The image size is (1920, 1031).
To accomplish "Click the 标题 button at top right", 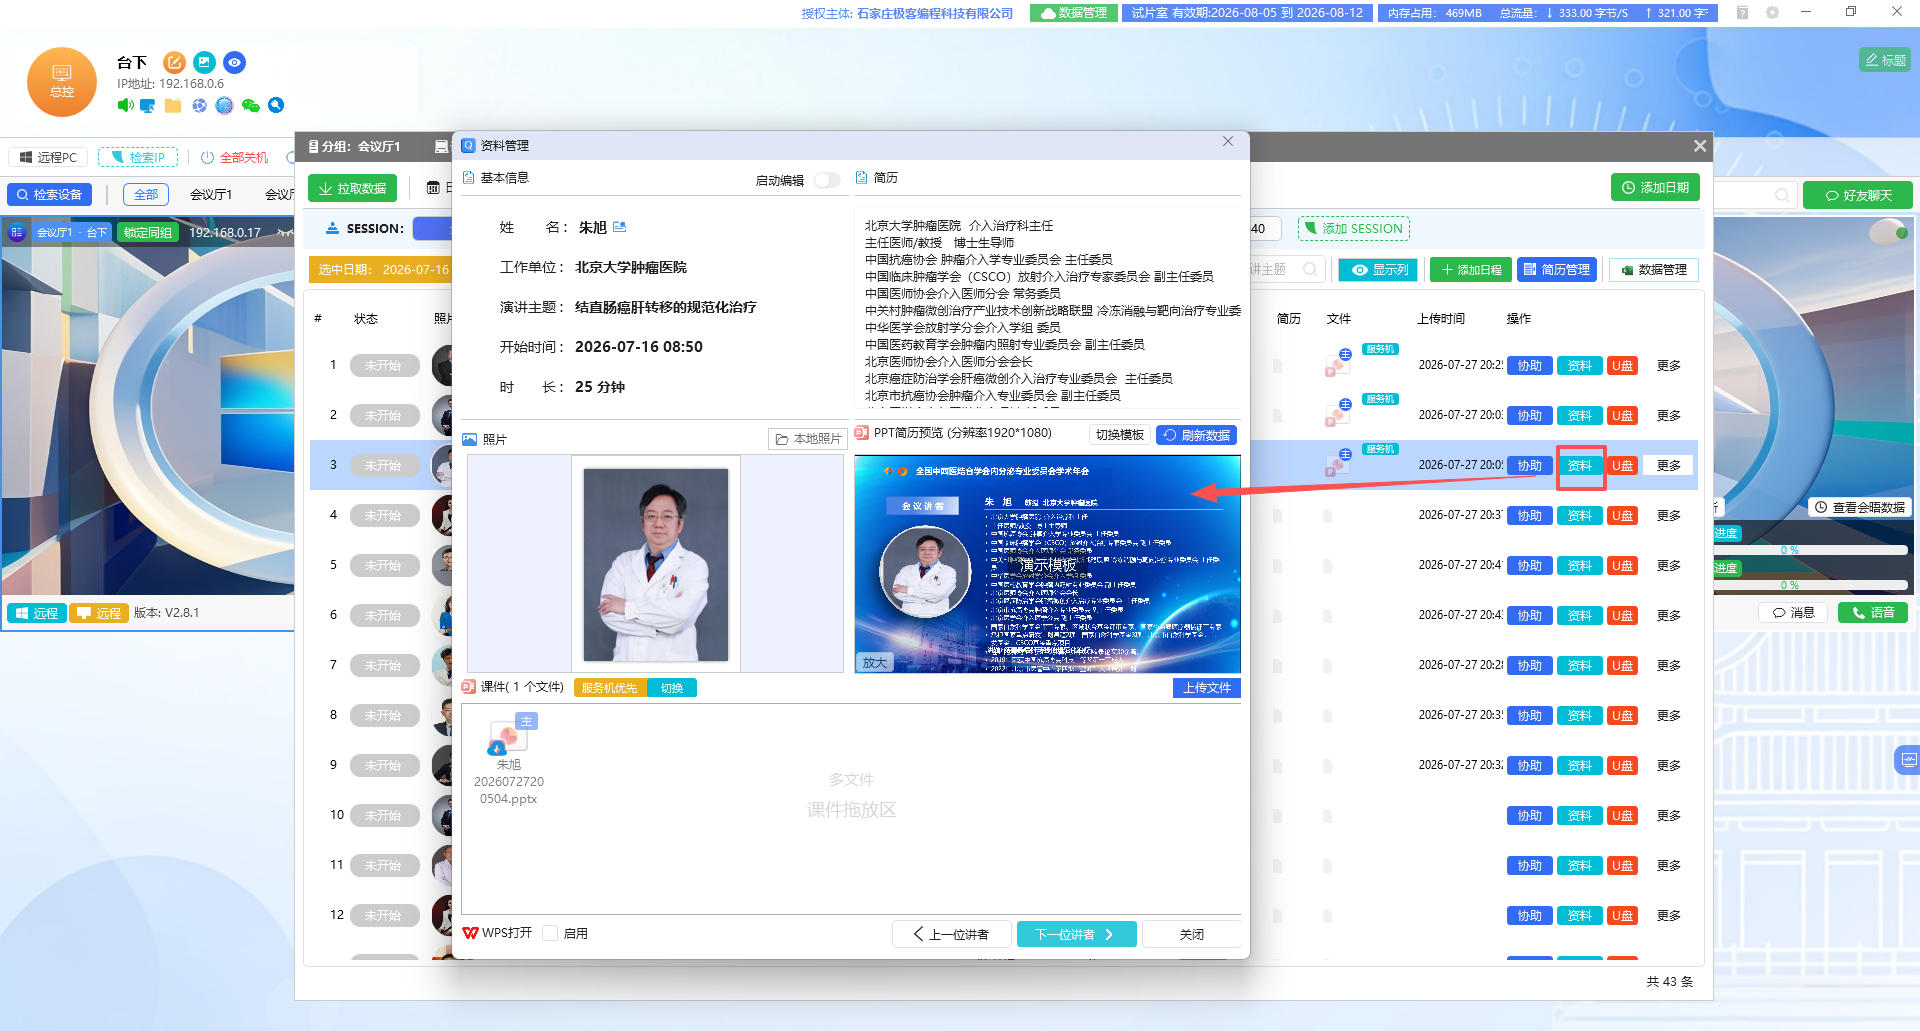I will point(1886,60).
